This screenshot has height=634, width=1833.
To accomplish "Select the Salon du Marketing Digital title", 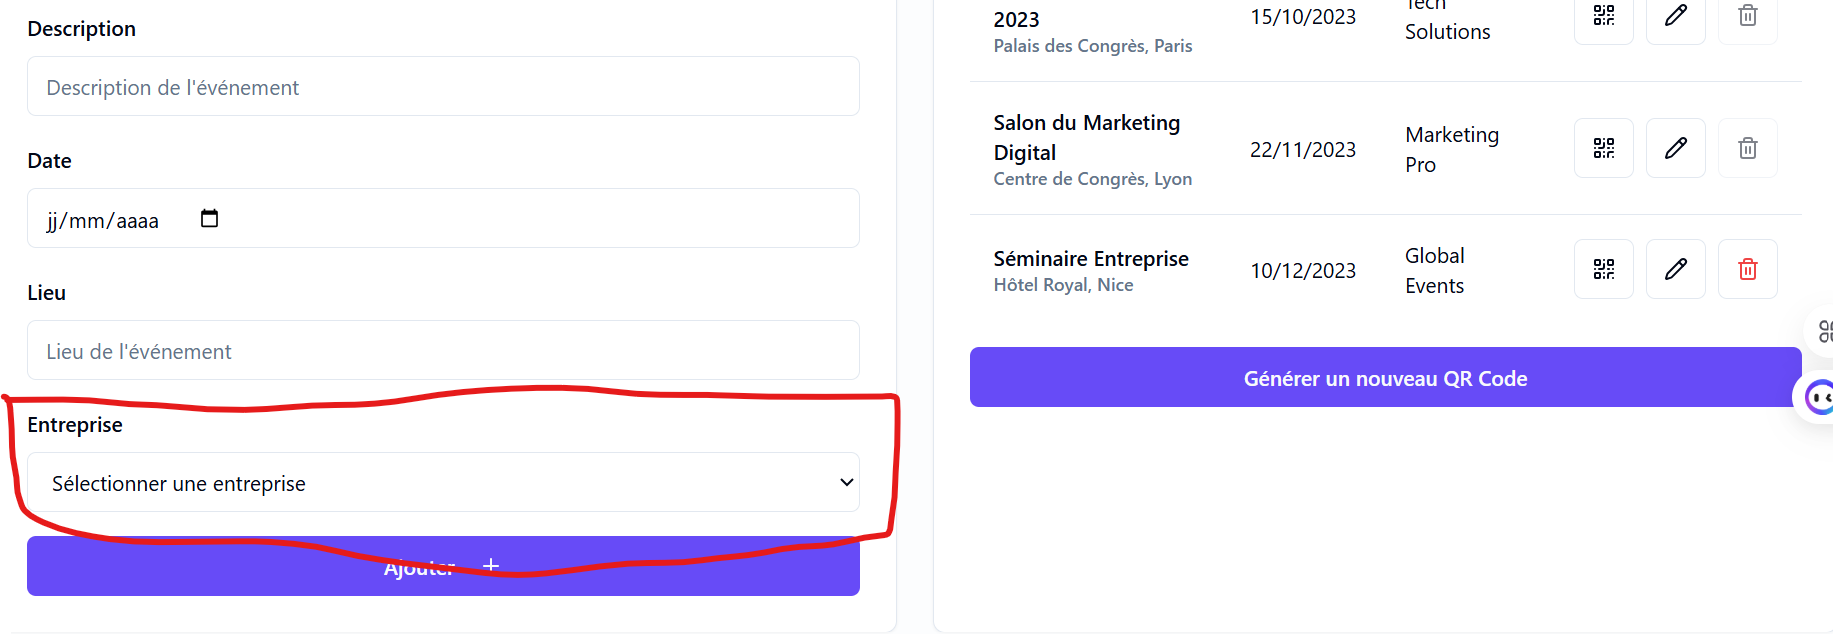I will (1087, 137).
